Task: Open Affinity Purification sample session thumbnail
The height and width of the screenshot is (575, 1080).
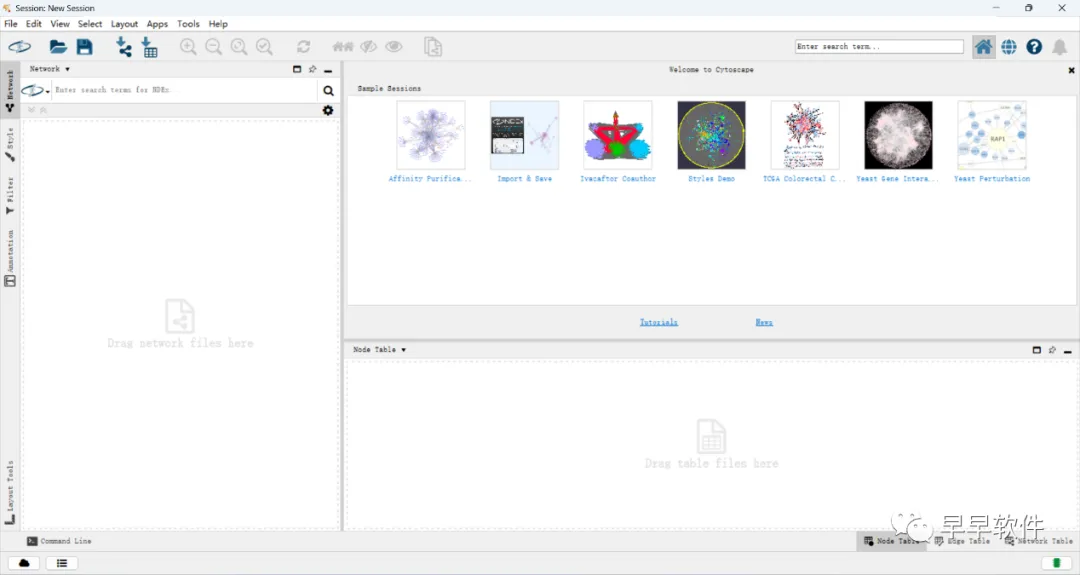Action: [x=430, y=135]
